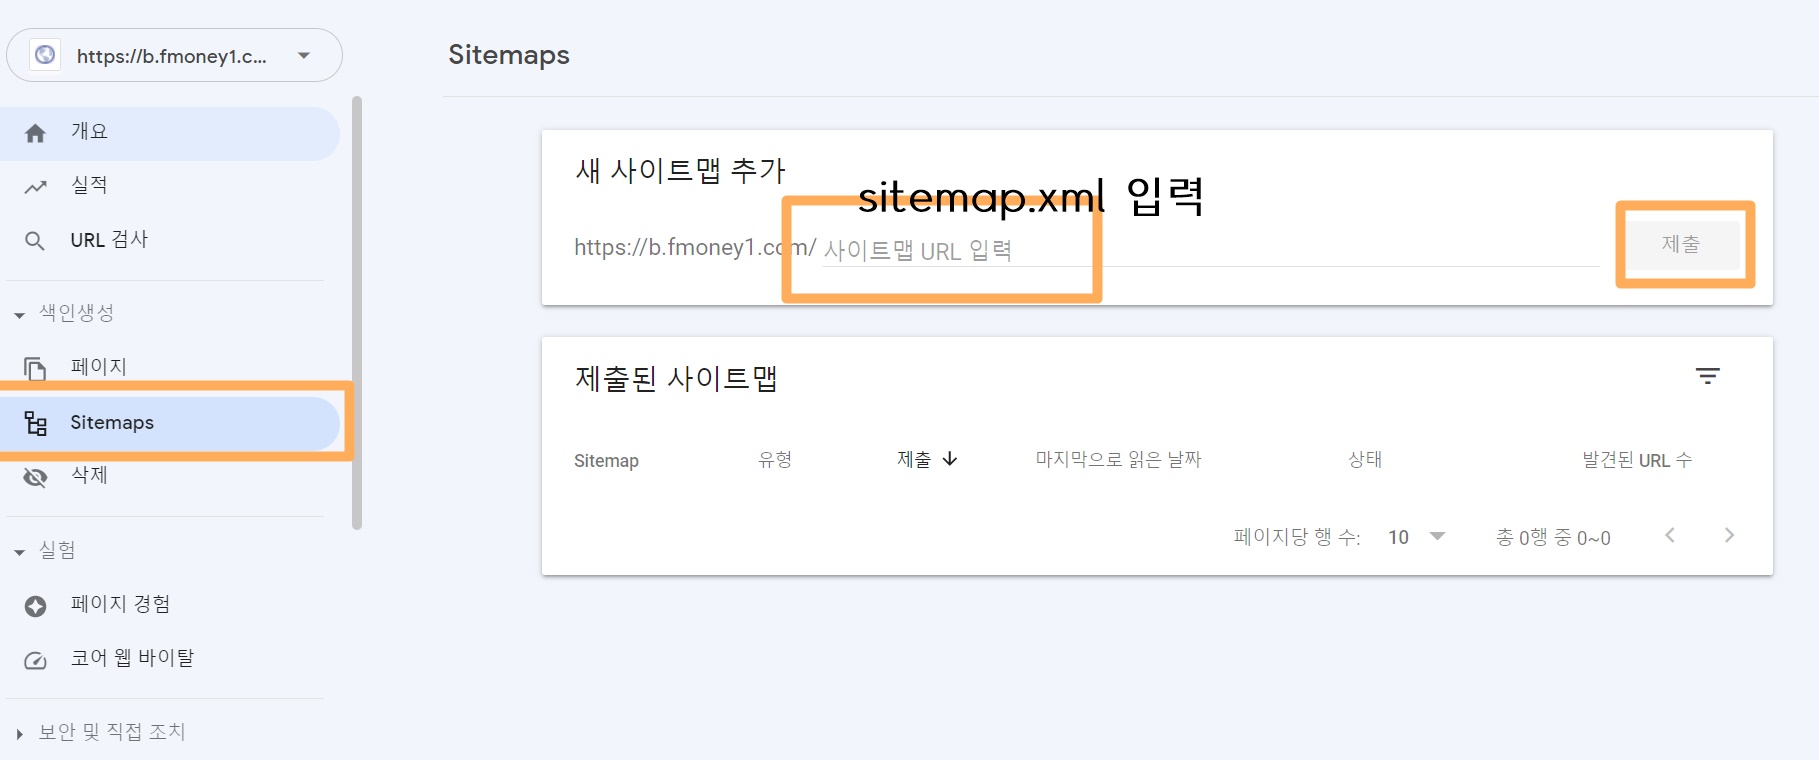This screenshot has height=760, width=1819.
Task: Sort by the 제출 column header
Action: pos(914,460)
